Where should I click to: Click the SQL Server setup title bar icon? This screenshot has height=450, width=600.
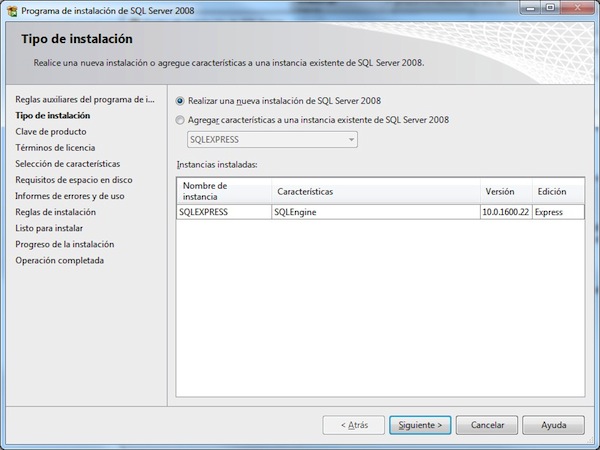pos(12,11)
